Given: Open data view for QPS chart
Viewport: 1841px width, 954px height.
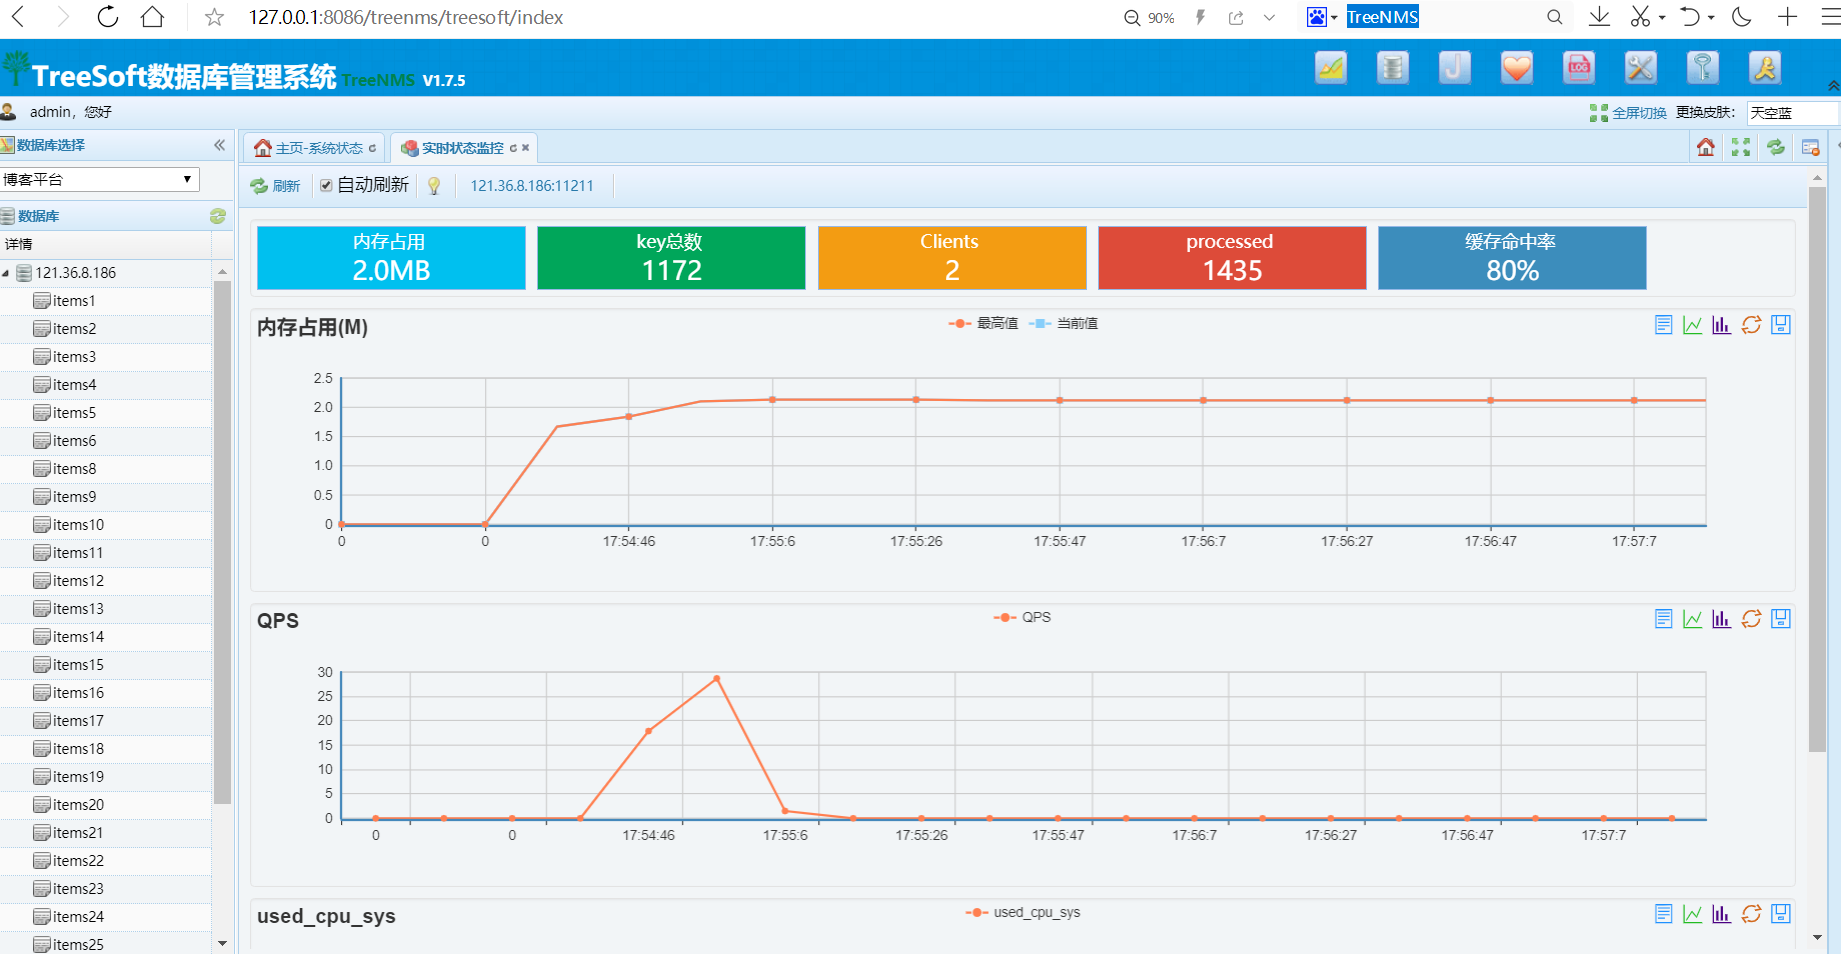Looking at the screenshot, I should point(1663,619).
